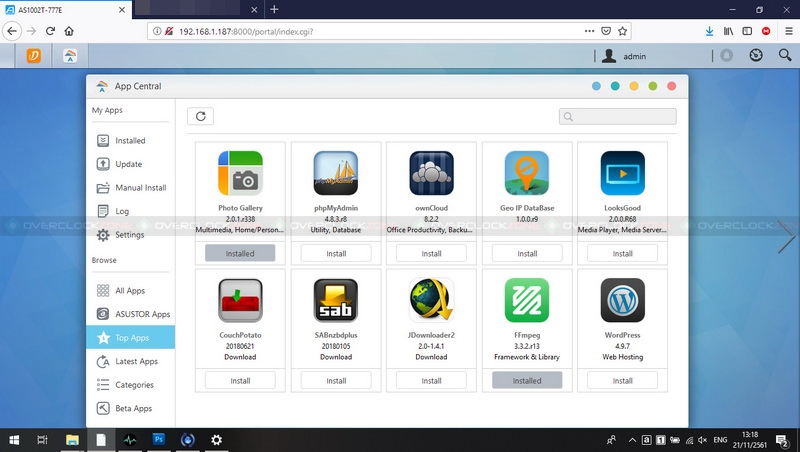Go back in browser
The height and width of the screenshot is (452, 800).
click(x=12, y=31)
